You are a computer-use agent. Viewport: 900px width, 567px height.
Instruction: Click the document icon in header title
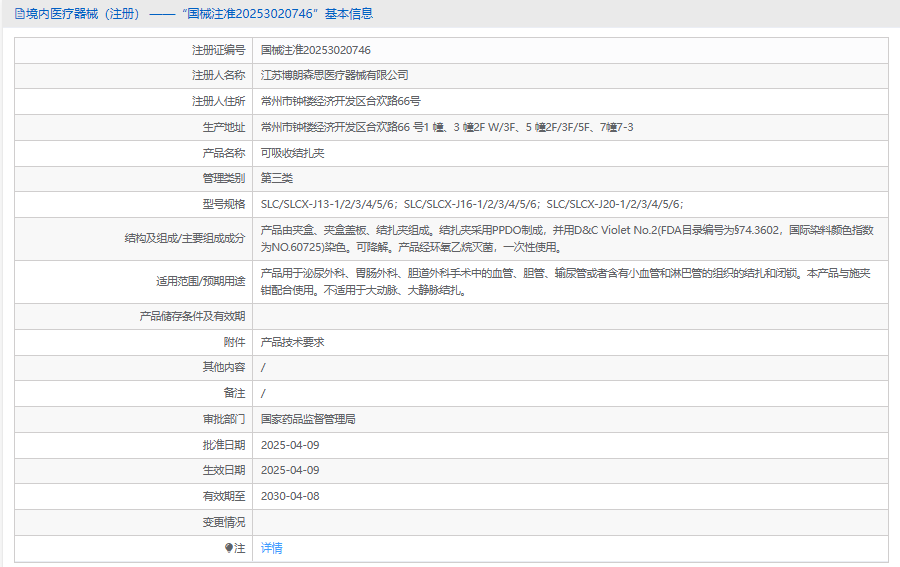[20, 14]
